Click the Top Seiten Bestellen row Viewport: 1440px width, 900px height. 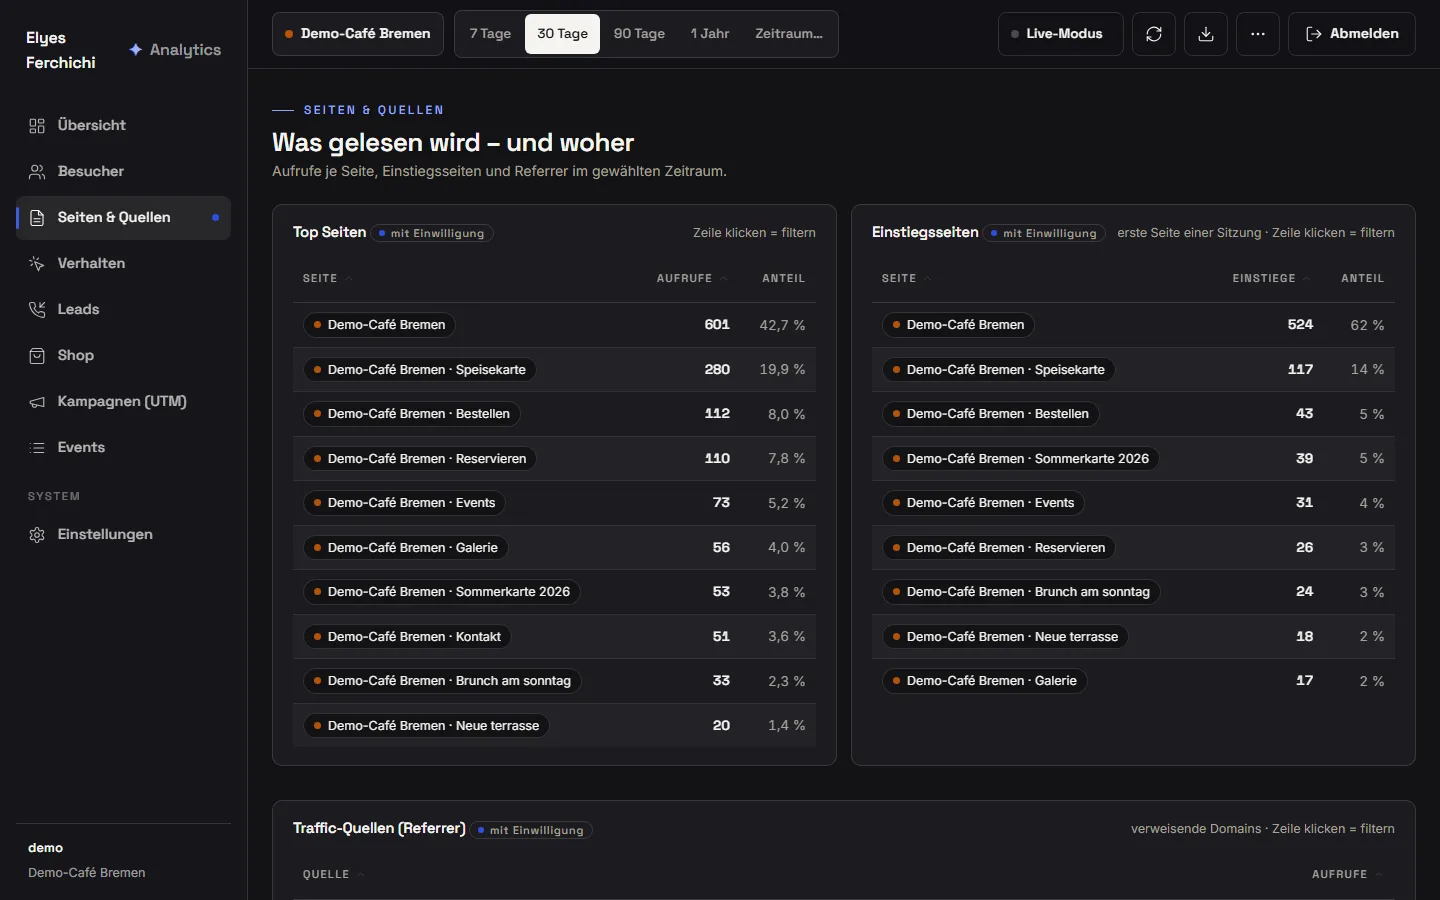[554, 414]
